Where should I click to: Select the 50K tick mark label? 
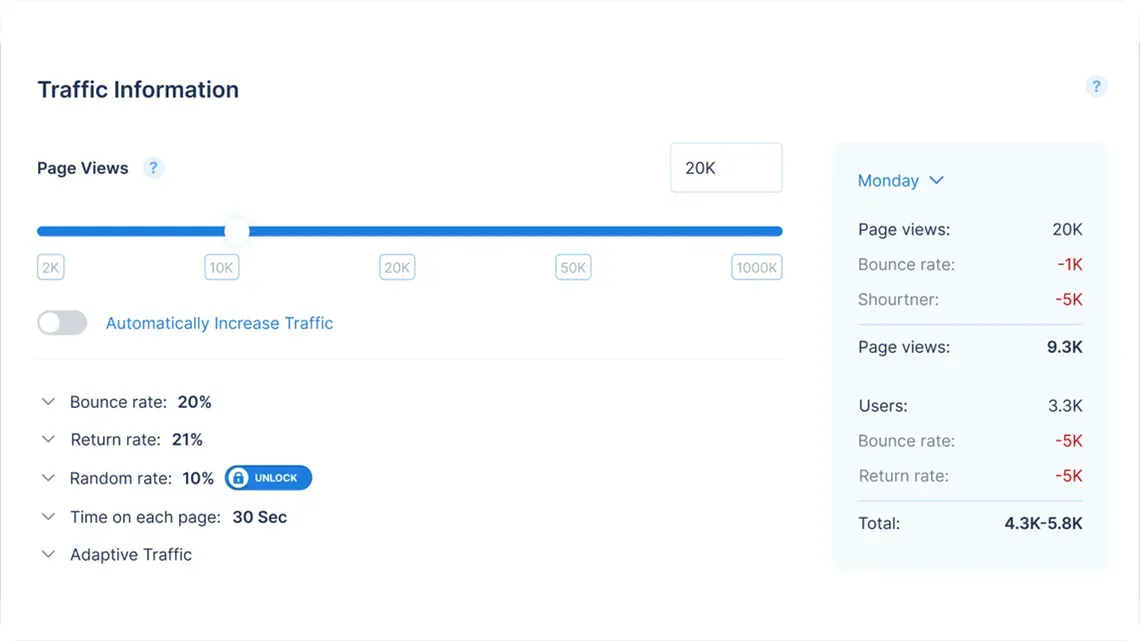pyautogui.click(x=572, y=267)
